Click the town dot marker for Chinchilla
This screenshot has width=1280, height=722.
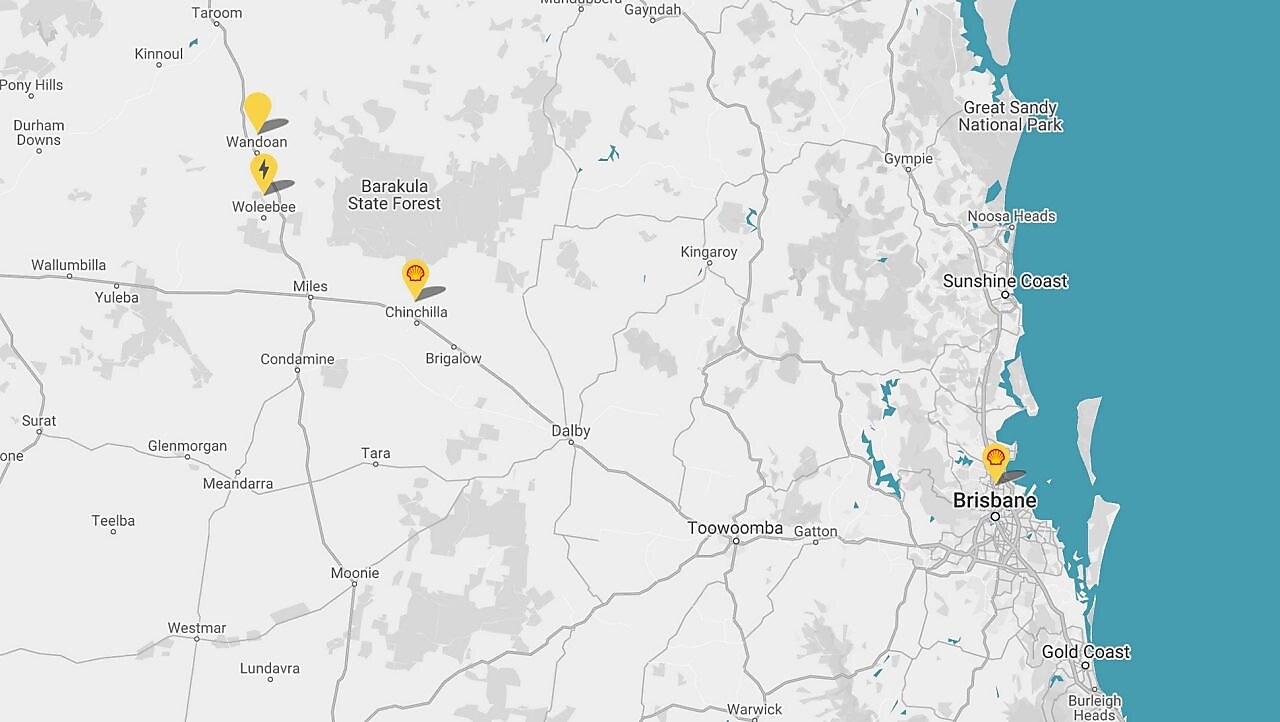416,323
